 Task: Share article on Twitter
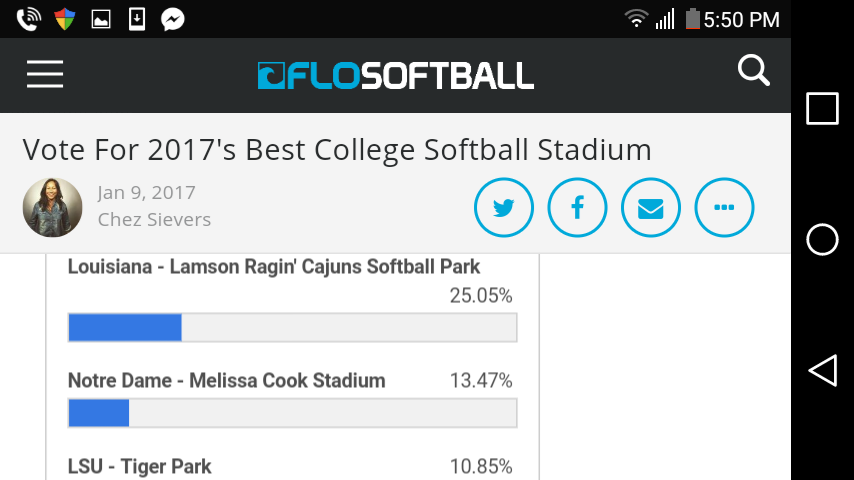click(x=503, y=208)
